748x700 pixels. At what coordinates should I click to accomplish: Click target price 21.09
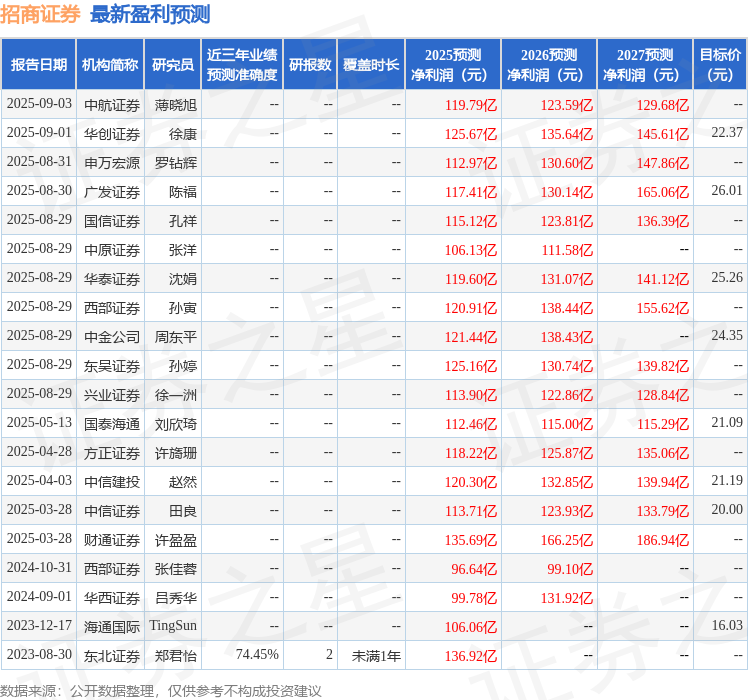coord(727,422)
